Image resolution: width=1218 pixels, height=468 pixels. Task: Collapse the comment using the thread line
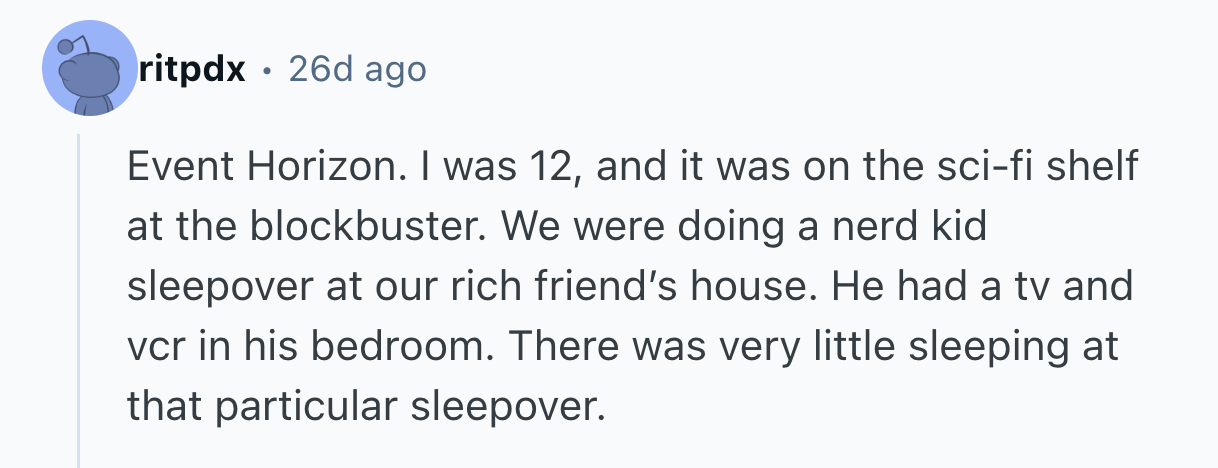[x=79, y=300]
